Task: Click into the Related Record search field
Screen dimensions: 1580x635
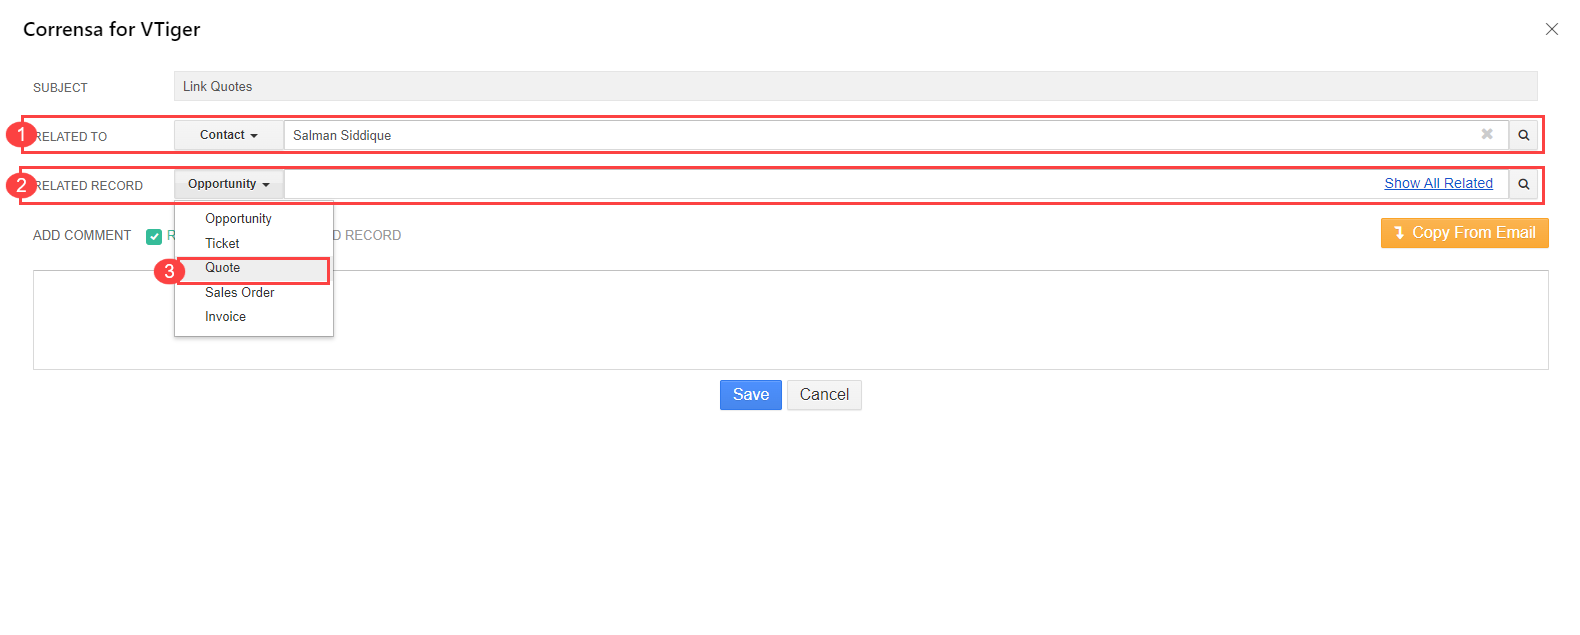Action: 830,184
